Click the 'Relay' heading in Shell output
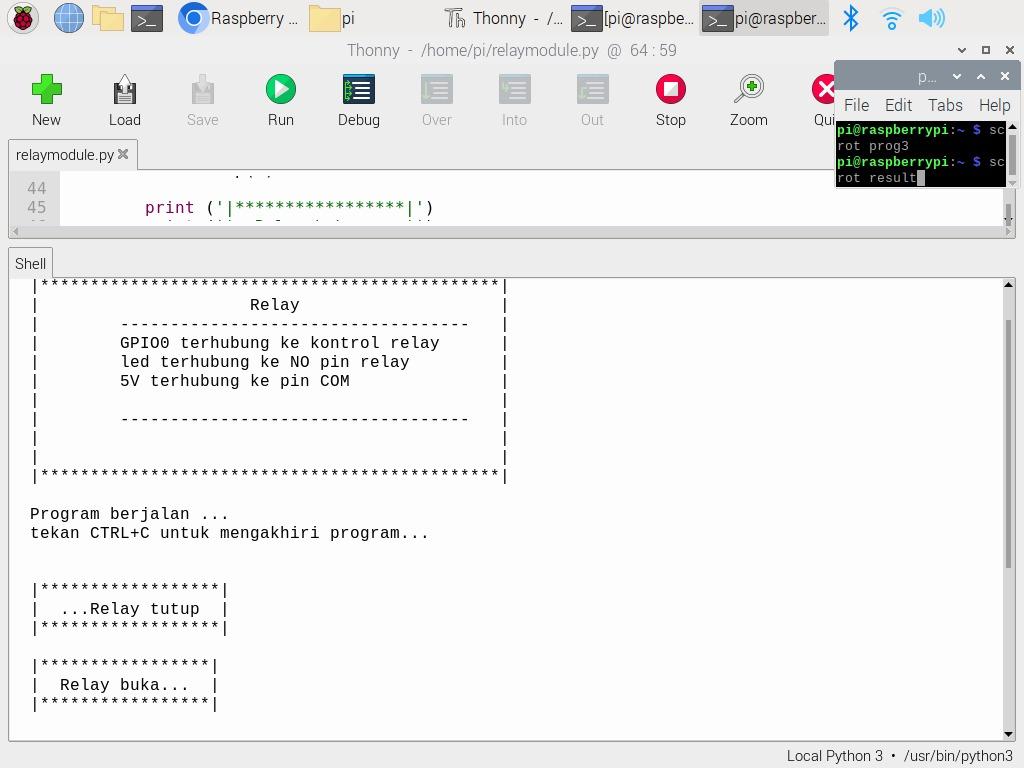Image resolution: width=1024 pixels, height=768 pixels. [x=274, y=305]
